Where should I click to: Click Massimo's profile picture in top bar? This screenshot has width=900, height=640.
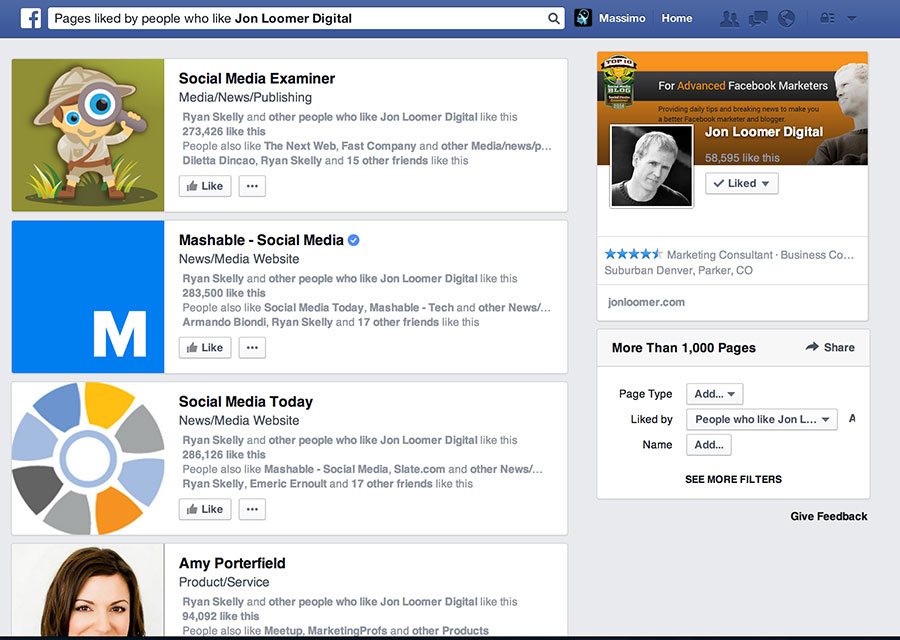point(583,18)
